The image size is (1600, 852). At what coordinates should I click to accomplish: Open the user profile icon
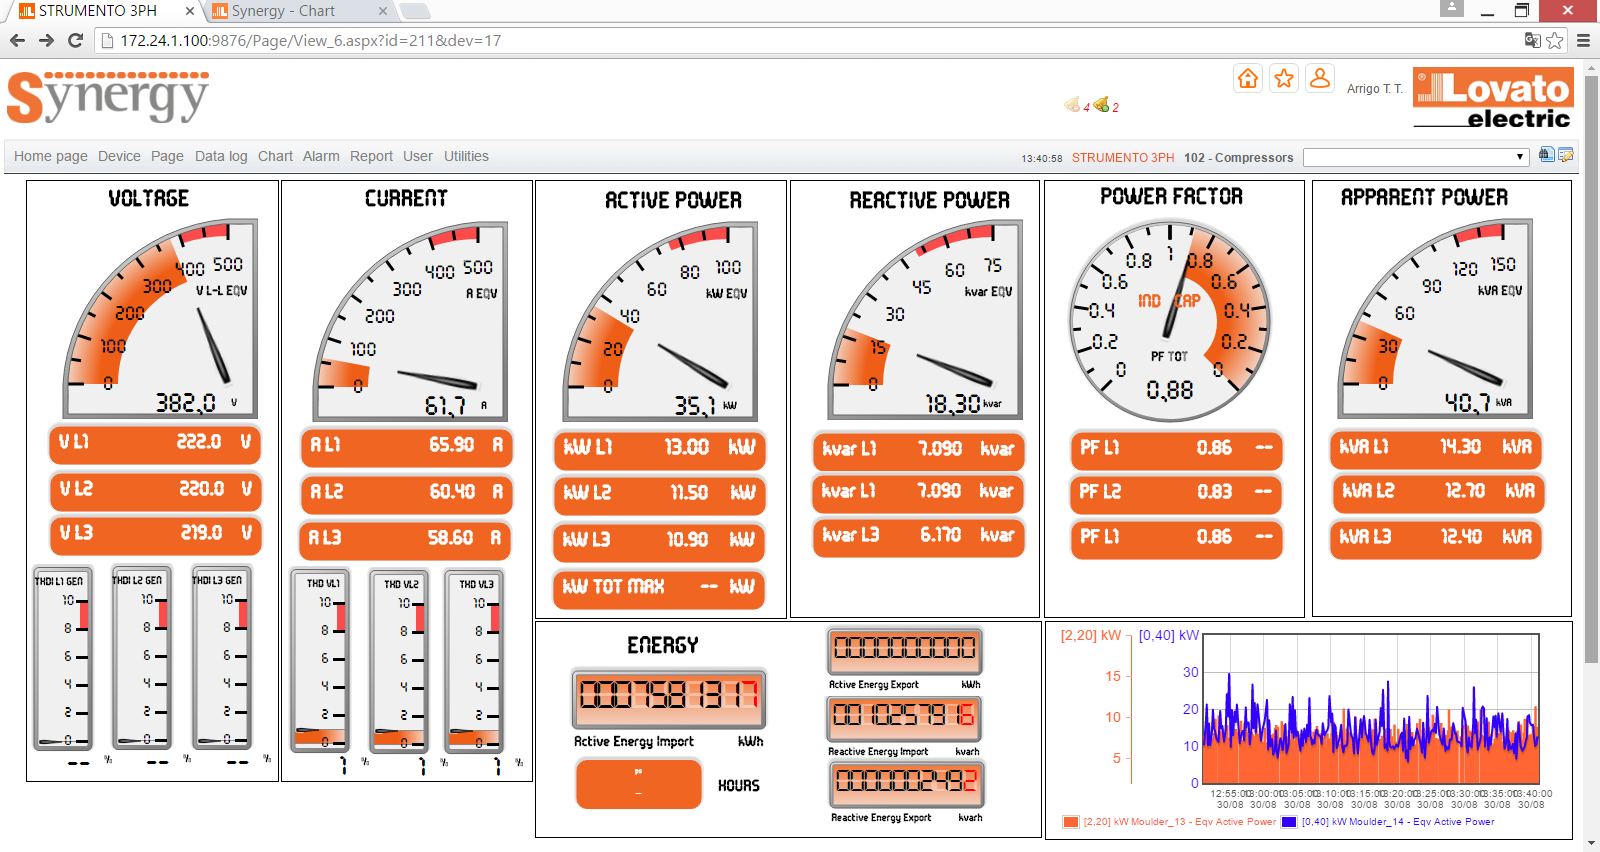point(1320,79)
